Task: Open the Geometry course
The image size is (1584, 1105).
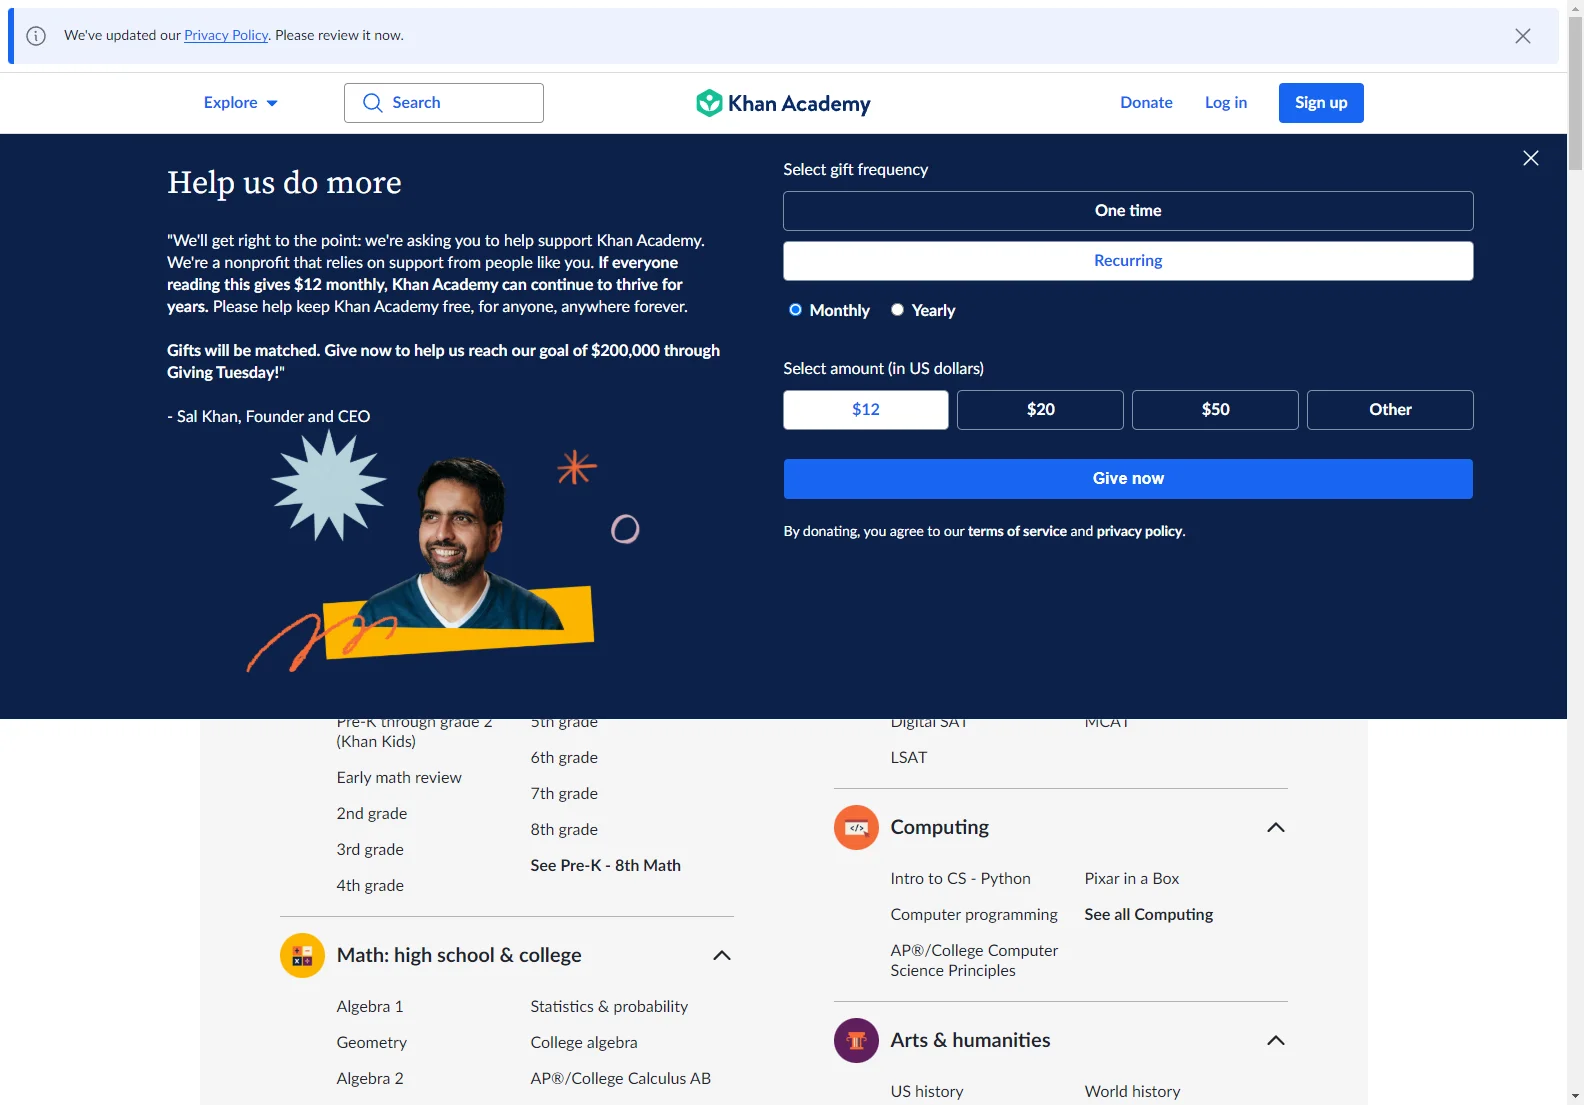Action: pos(372,1043)
